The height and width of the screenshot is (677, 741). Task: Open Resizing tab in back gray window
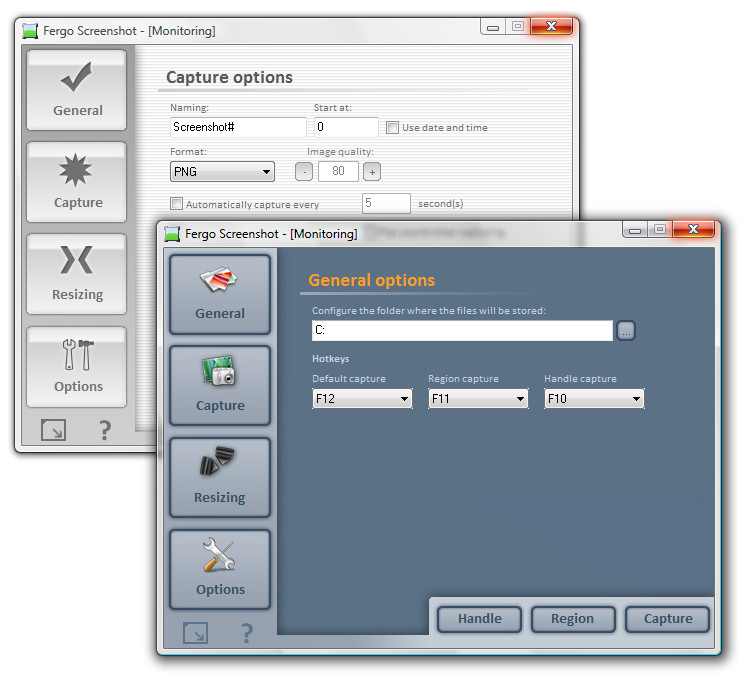pos(77,274)
